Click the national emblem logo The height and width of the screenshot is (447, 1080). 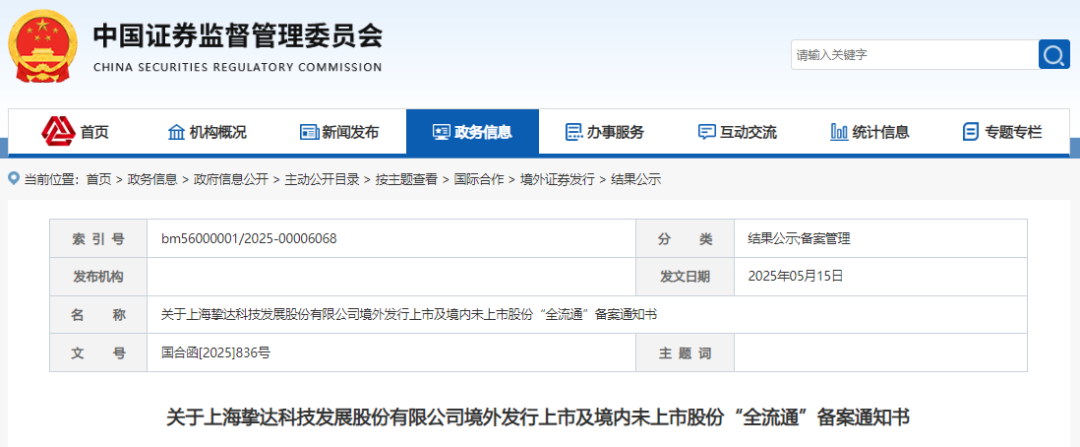tap(43, 46)
